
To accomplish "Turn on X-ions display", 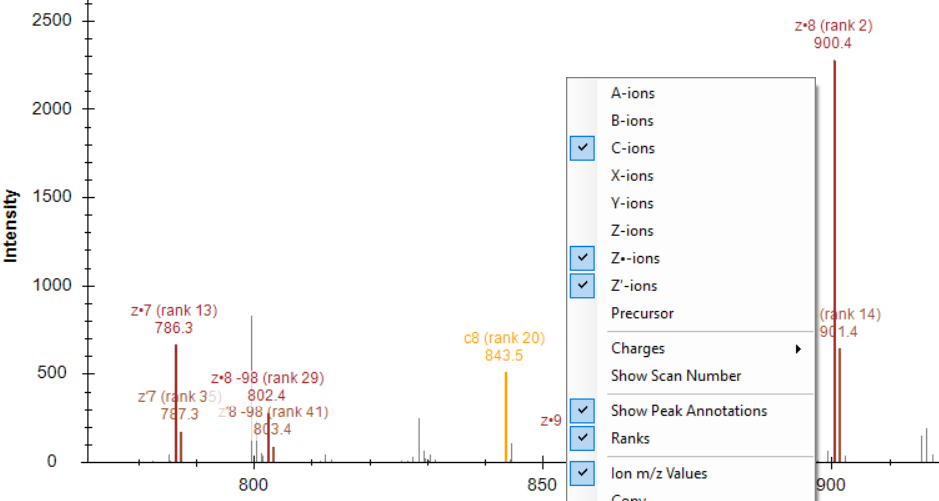I will tap(632, 176).
